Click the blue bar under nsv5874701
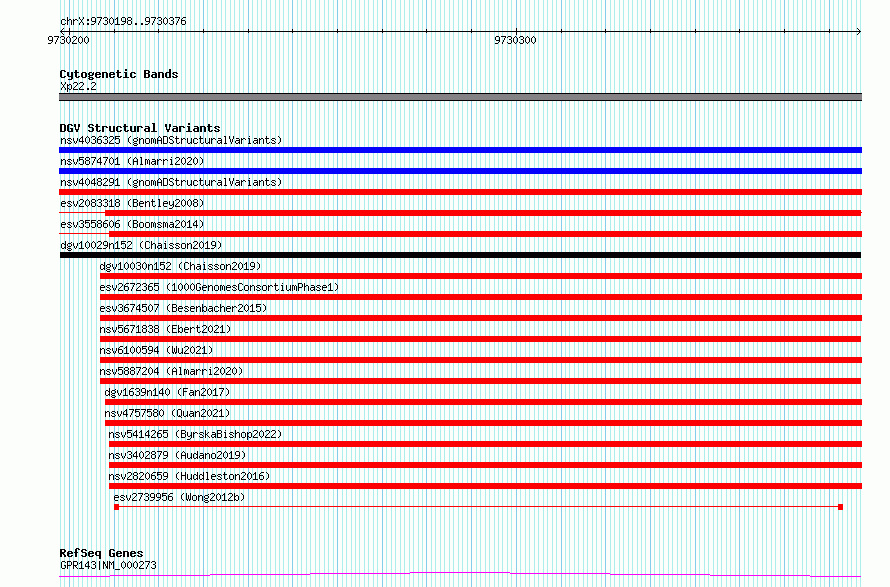Image resolution: width=890 pixels, height=587 pixels. coord(460,171)
